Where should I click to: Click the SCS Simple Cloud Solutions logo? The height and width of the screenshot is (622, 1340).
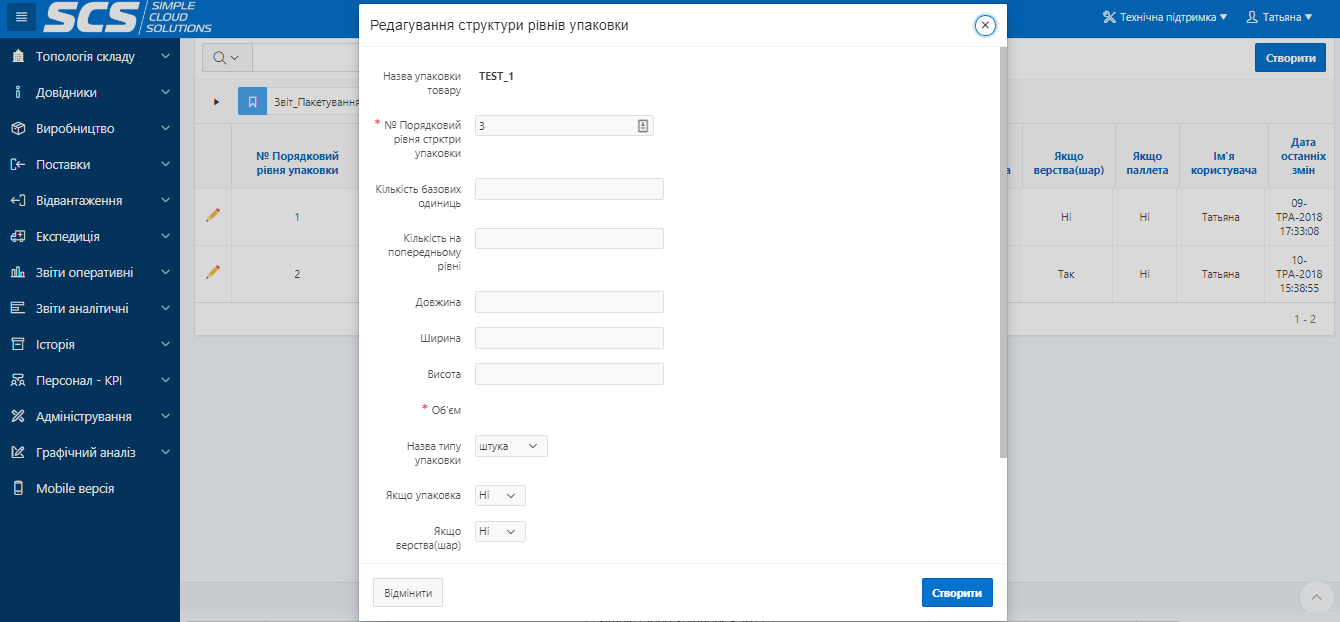tap(127, 17)
